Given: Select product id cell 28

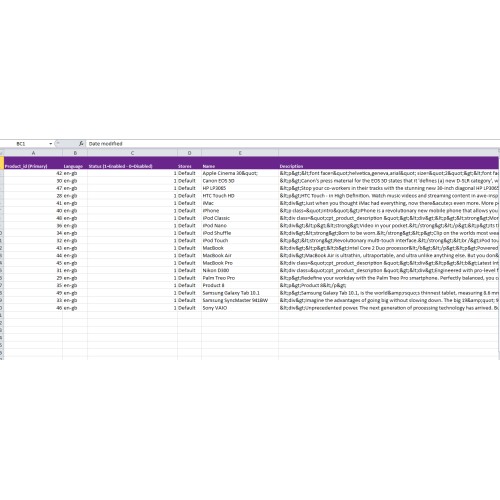Looking at the screenshot, I should click(33, 196).
